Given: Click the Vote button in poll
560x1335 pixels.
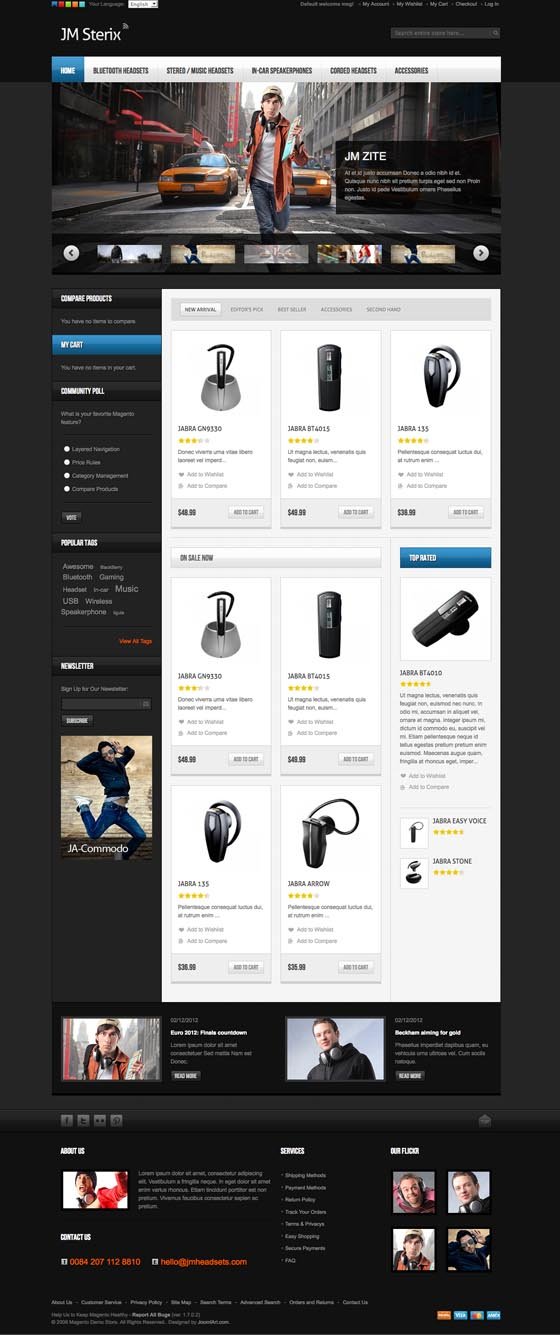Looking at the screenshot, I should (x=71, y=517).
